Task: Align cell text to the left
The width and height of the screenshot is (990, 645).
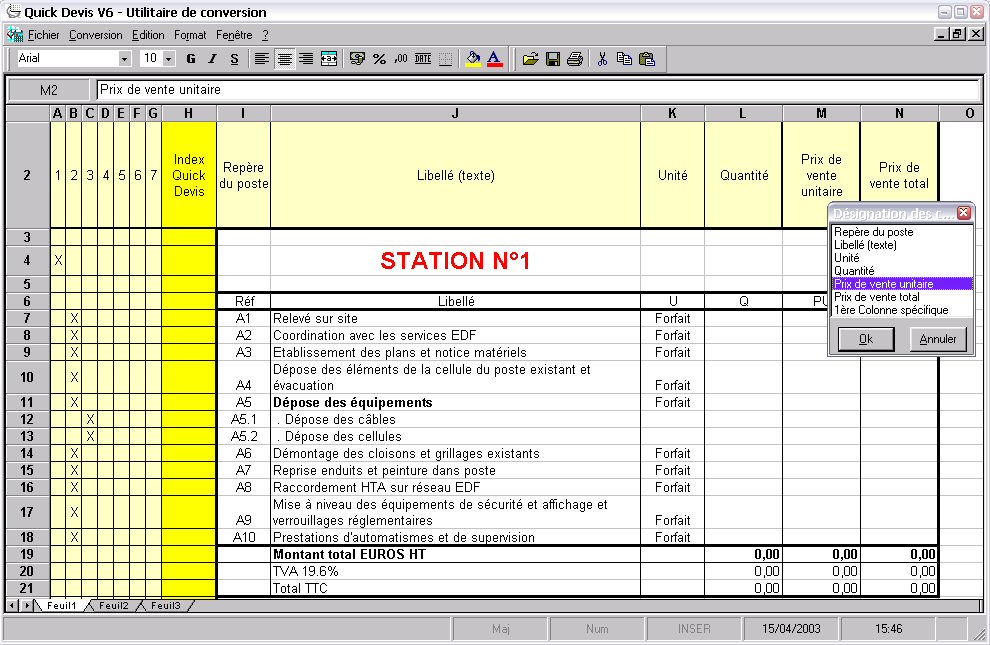Action: tap(261, 59)
